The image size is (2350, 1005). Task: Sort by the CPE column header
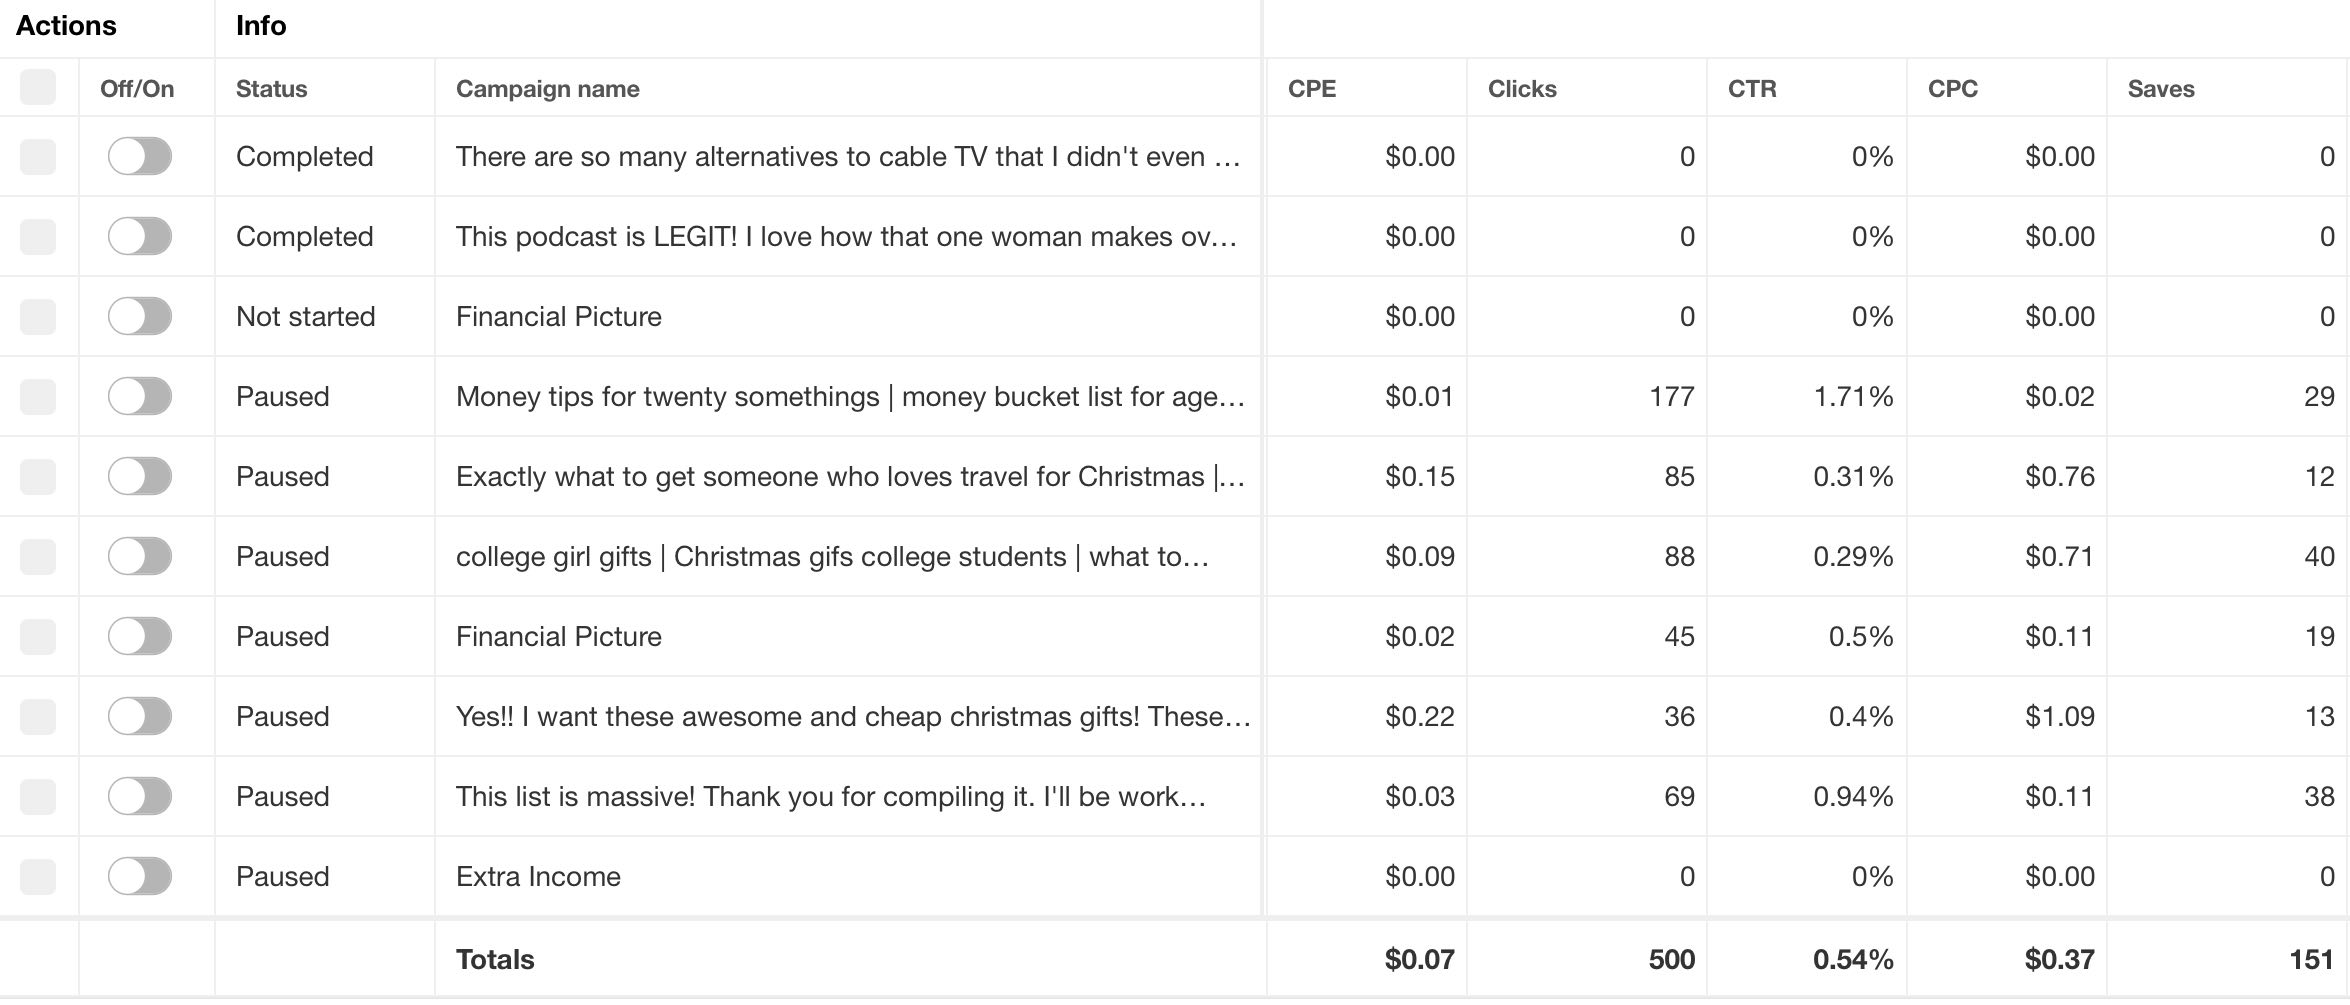[x=1311, y=88]
